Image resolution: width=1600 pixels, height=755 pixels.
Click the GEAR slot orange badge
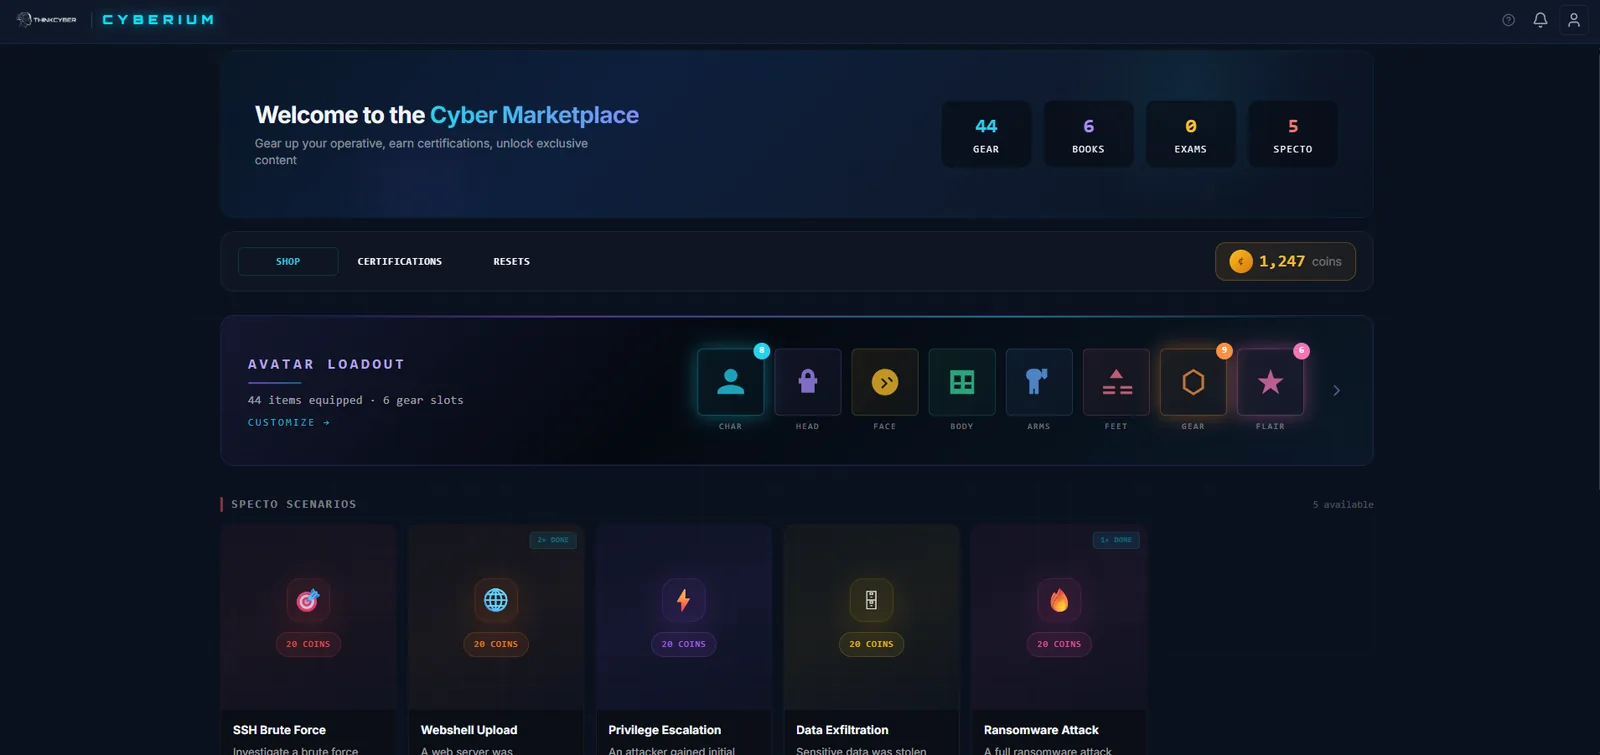1224,350
